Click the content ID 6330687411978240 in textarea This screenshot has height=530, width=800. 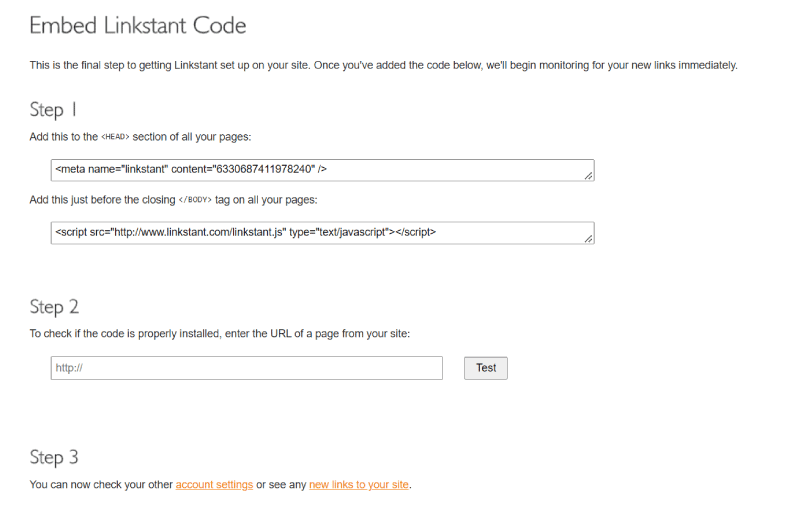(x=263, y=169)
